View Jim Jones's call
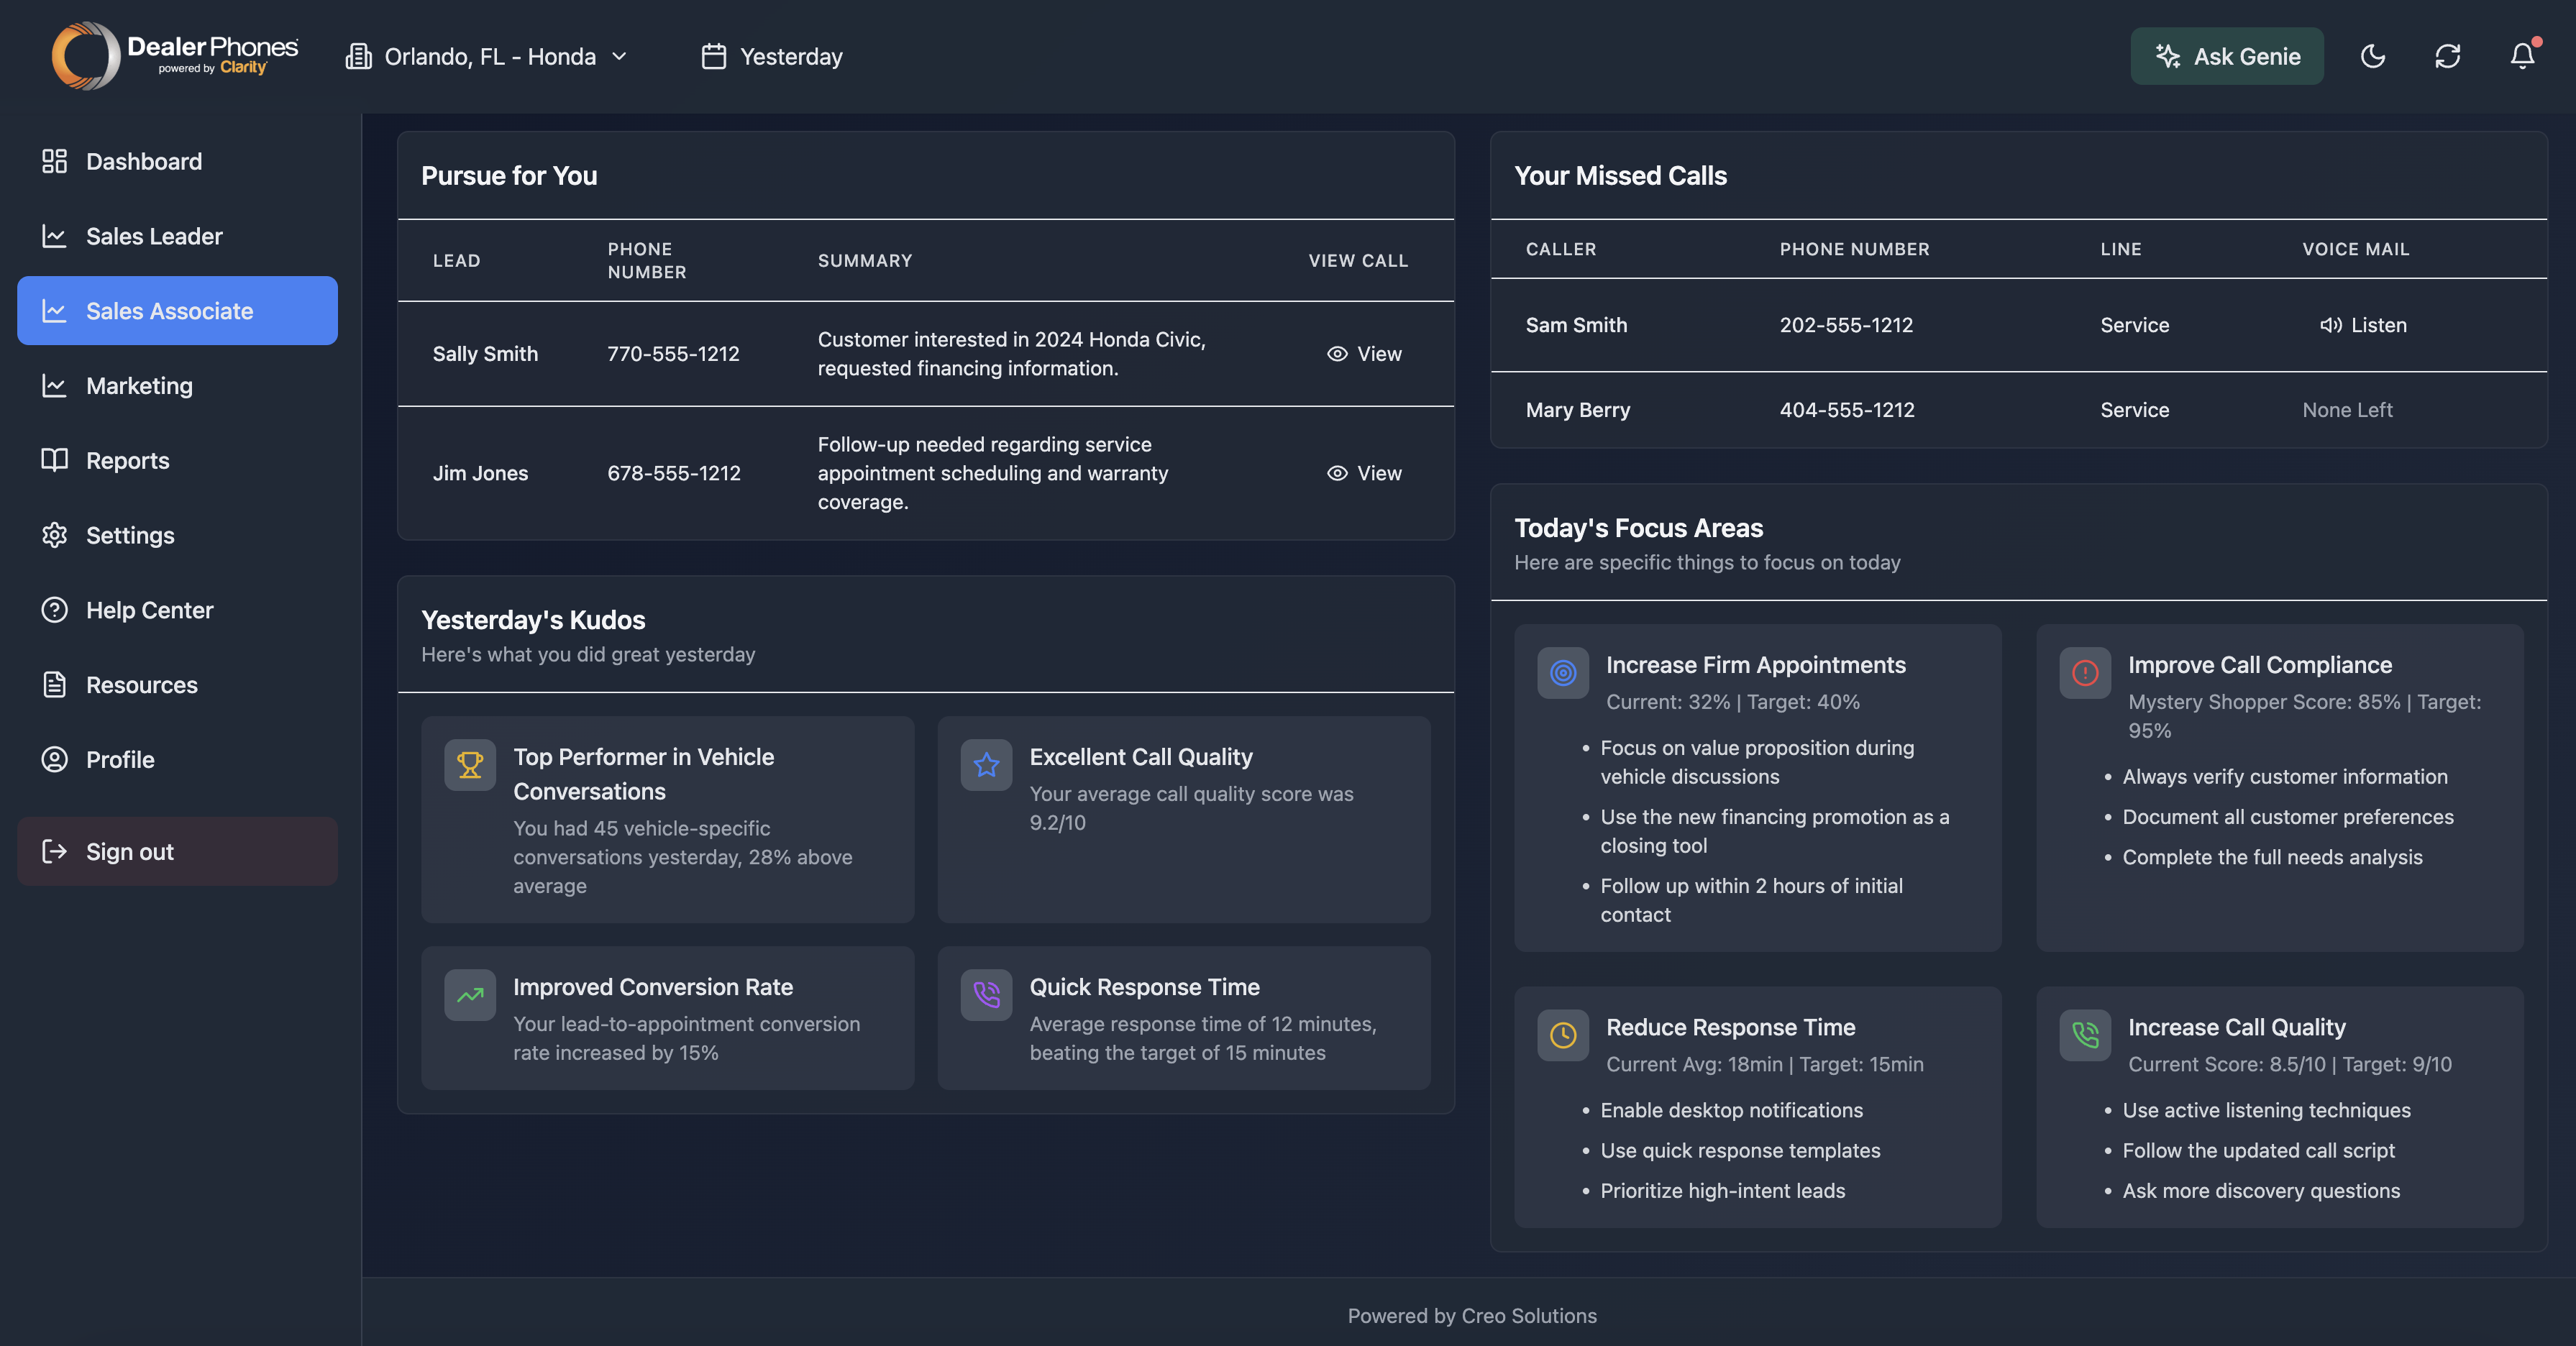The height and width of the screenshot is (1346, 2576). click(x=1364, y=473)
